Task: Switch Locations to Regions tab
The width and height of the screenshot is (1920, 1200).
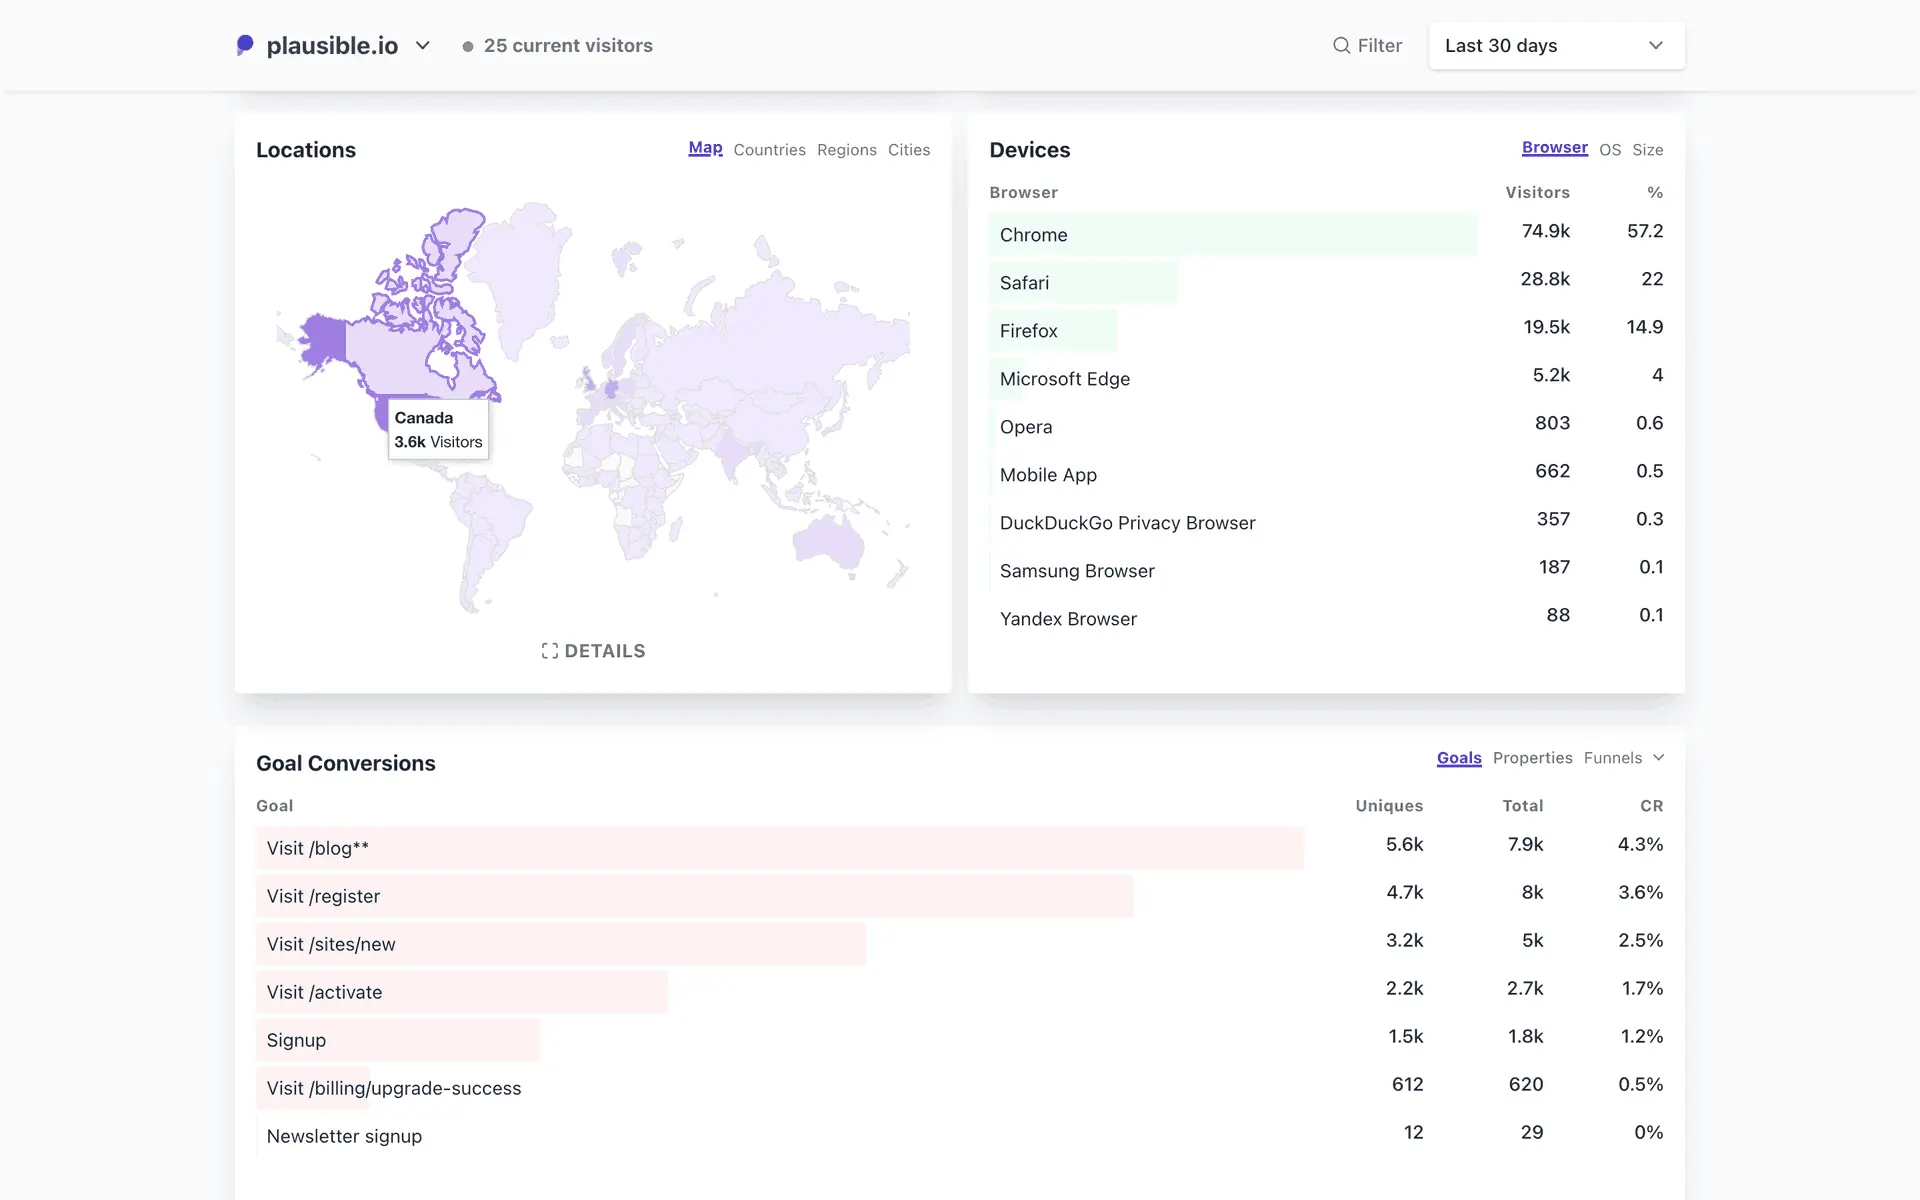Action: click(846, 150)
